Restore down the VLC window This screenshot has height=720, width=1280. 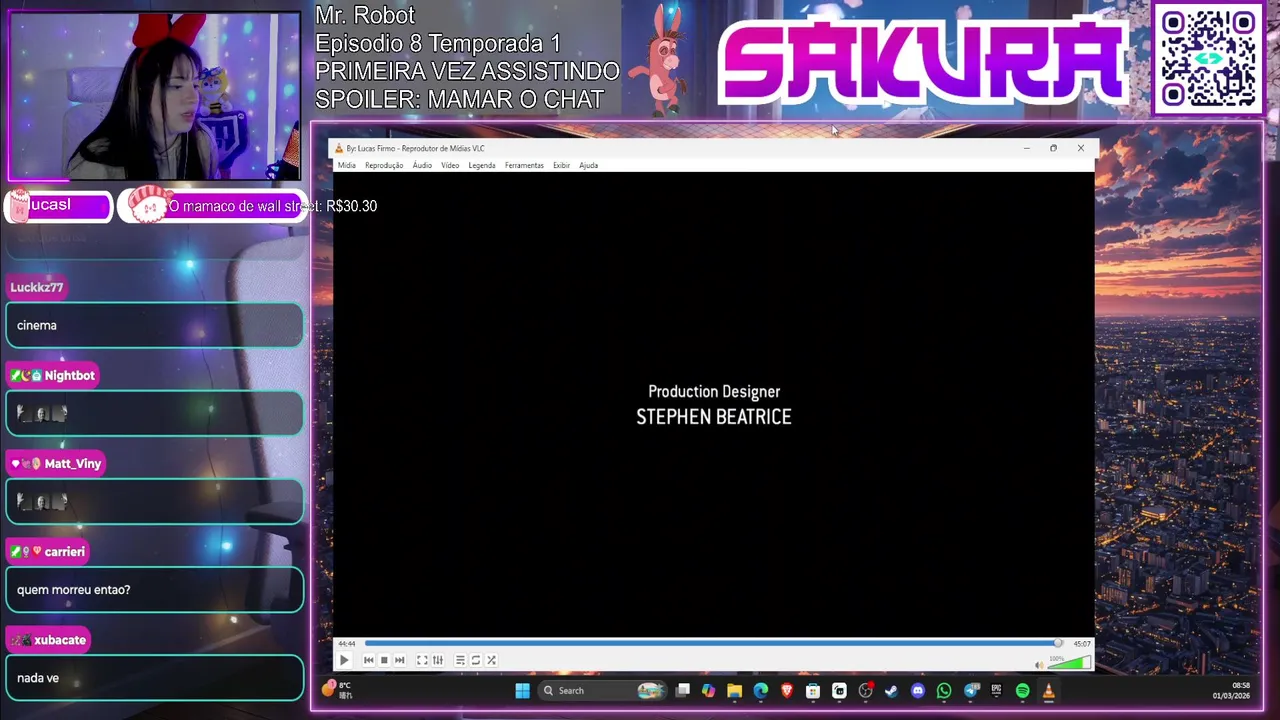(x=1053, y=148)
